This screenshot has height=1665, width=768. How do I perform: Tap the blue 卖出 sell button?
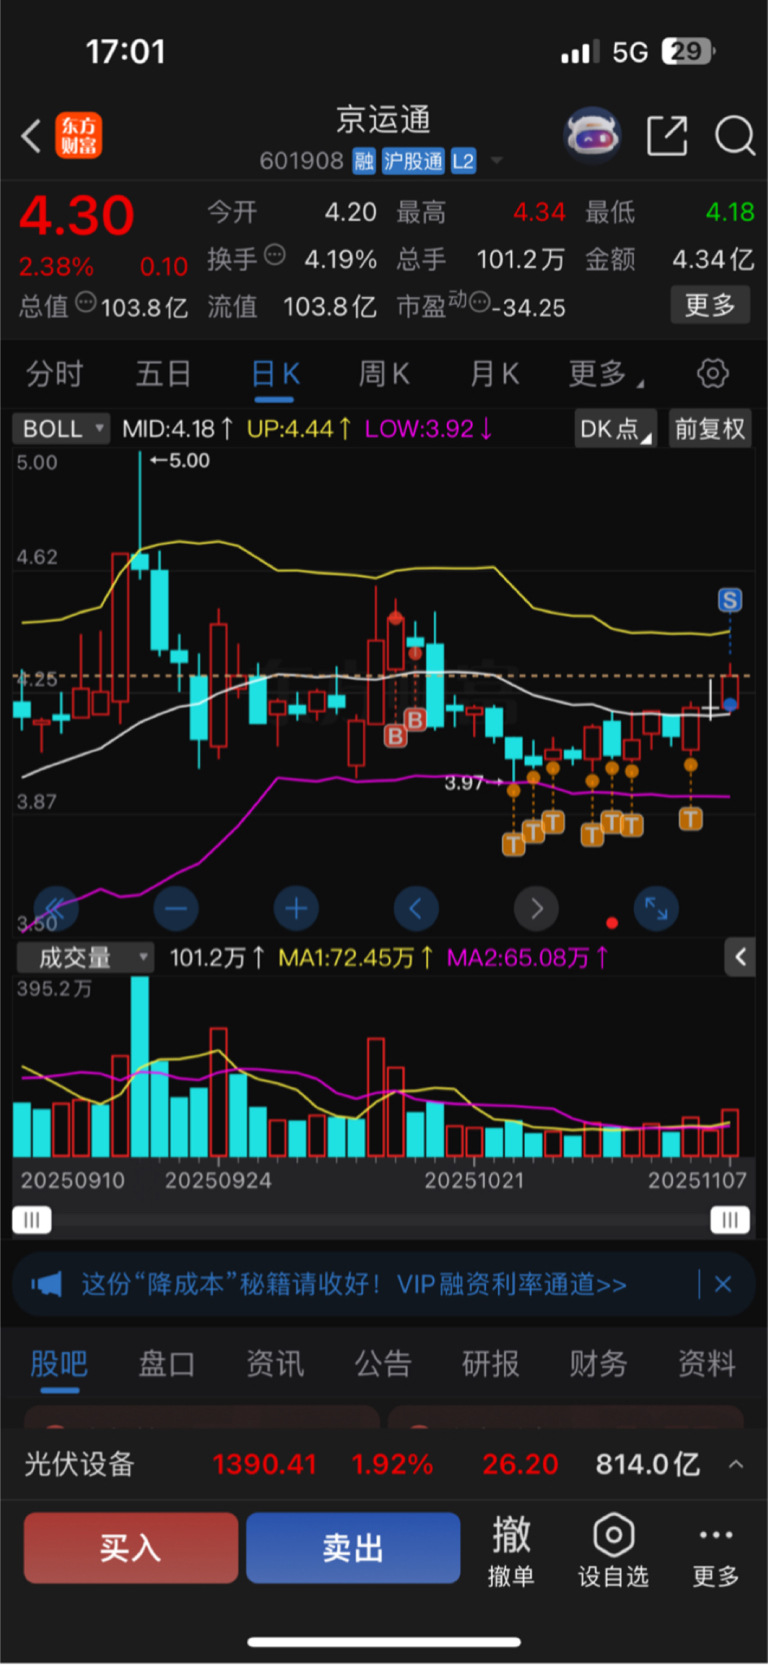click(x=353, y=1548)
